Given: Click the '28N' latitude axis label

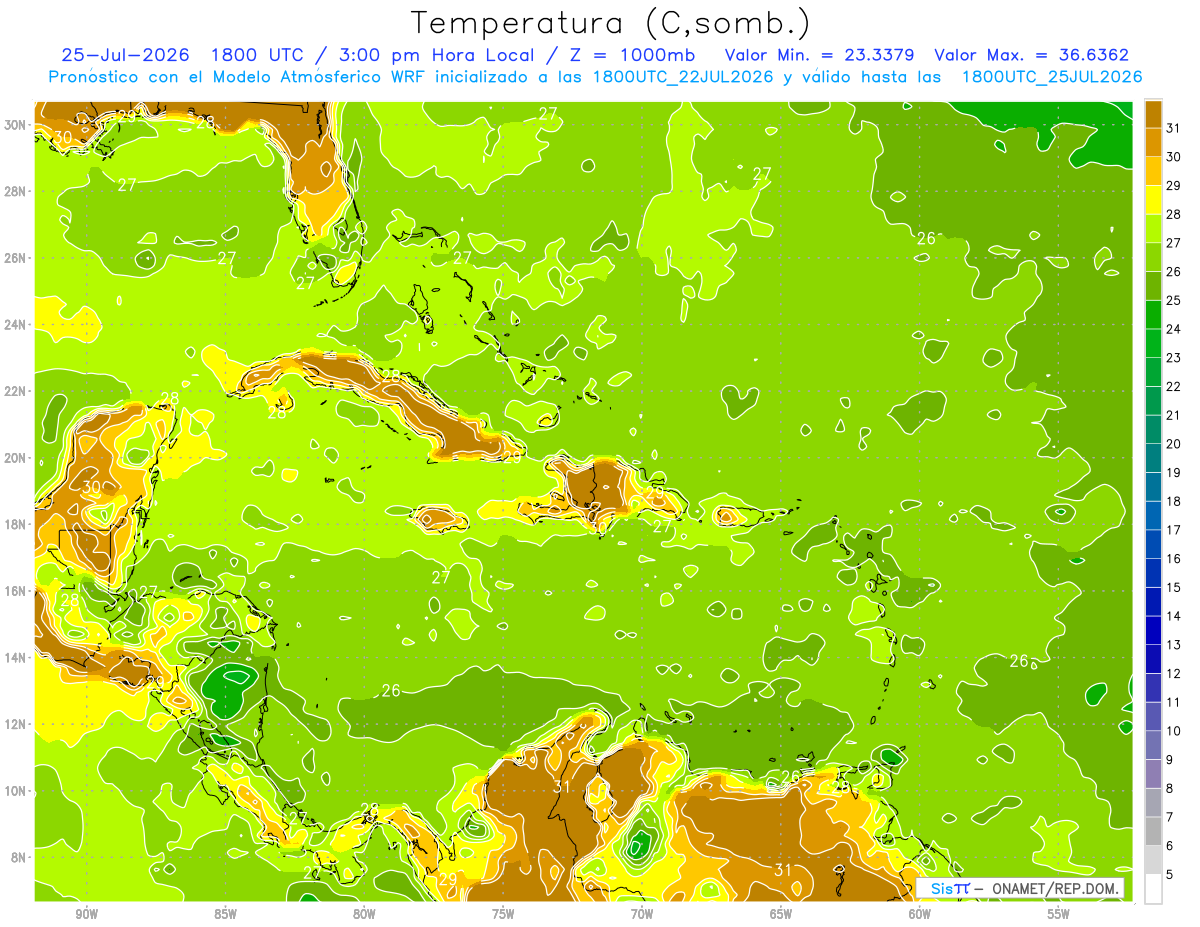Looking at the screenshot, I should click(x=16, y=191).
